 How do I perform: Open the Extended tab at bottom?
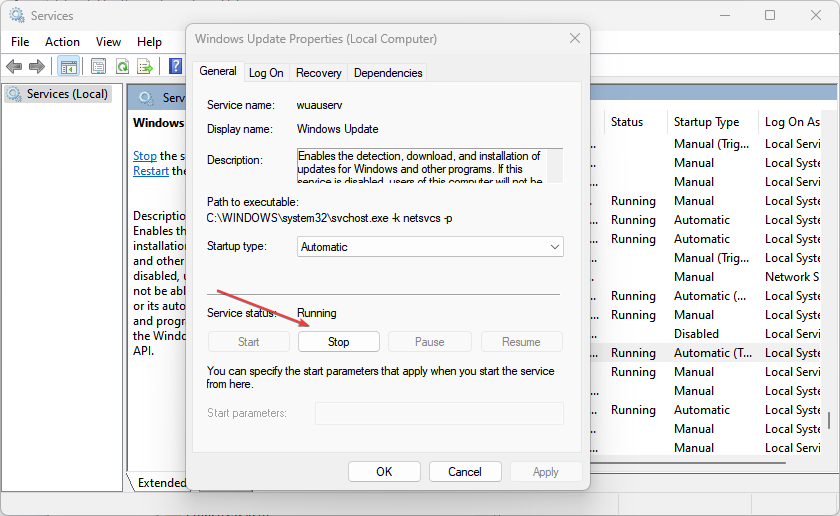coord(161,483)
